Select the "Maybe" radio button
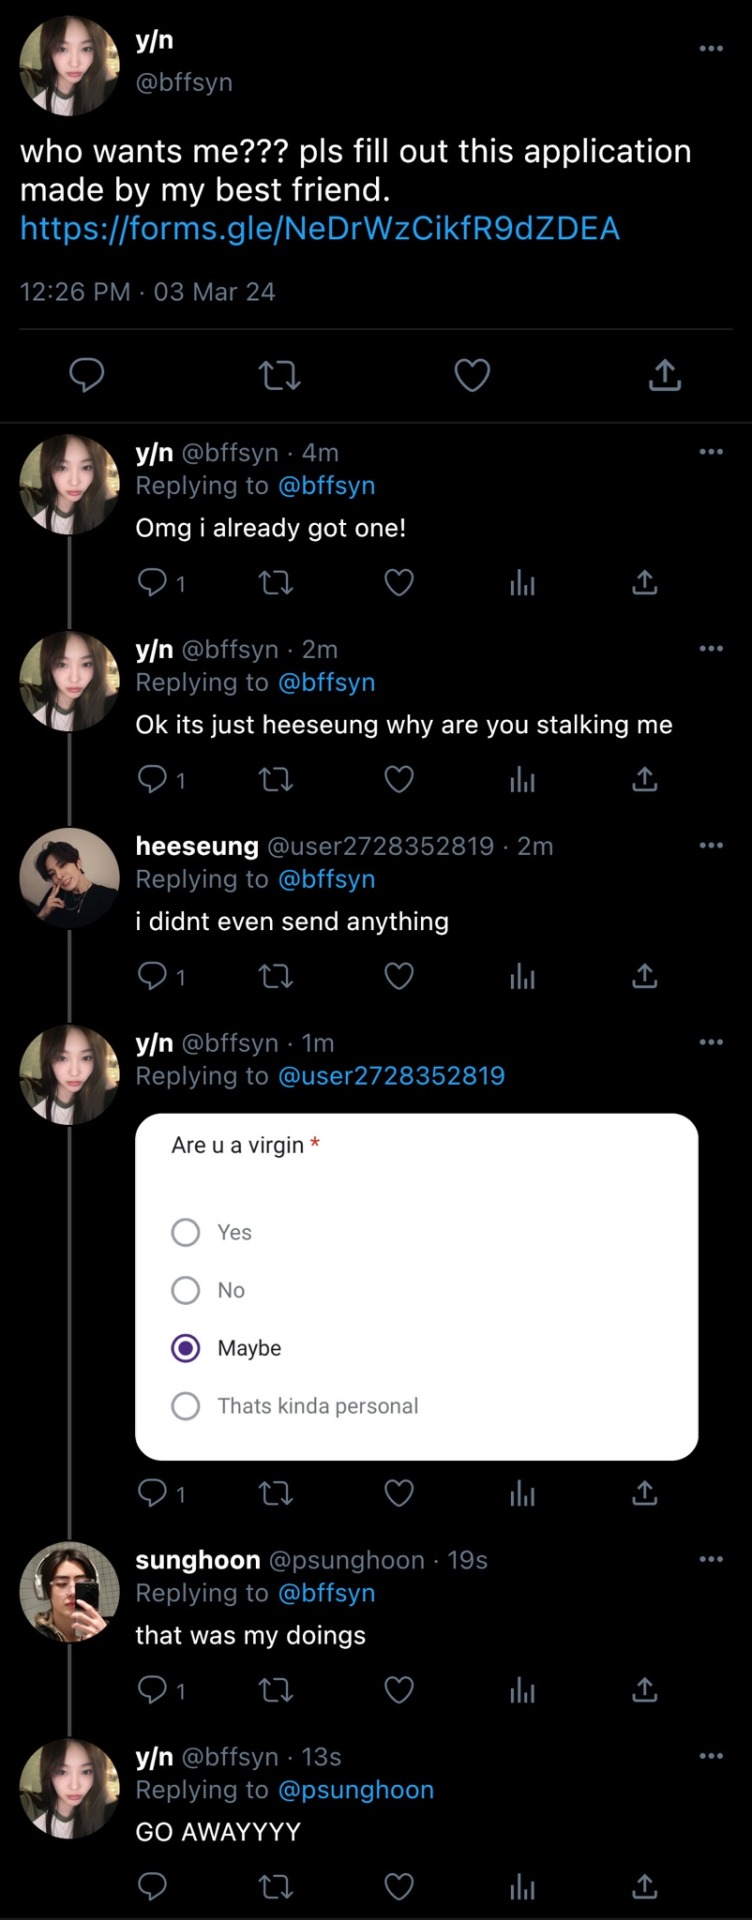This screenshot has height=1920, width=752. coord(186,1348)
